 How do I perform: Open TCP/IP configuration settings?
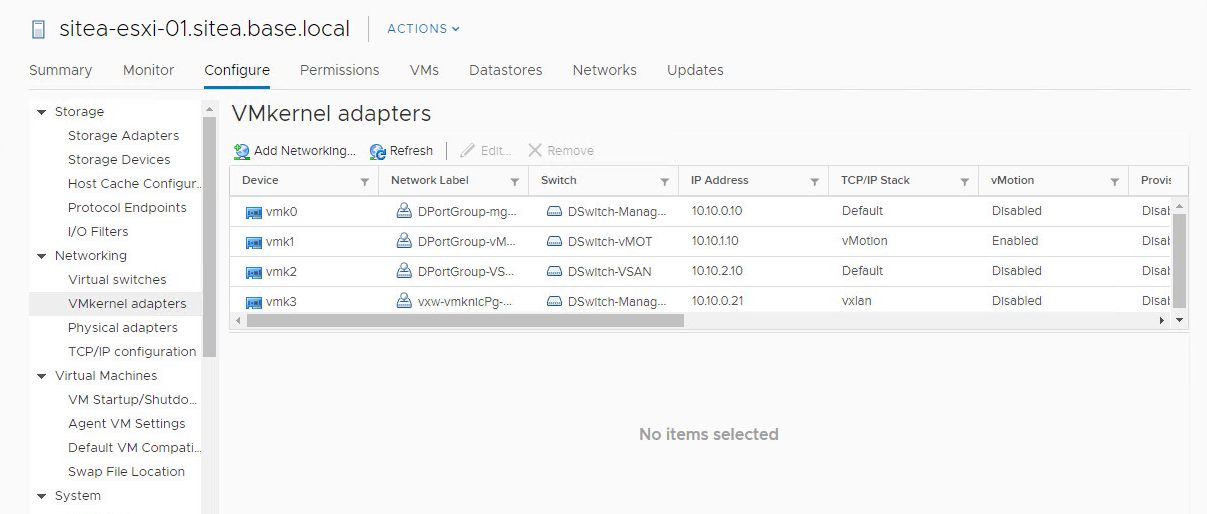tap(132, 352)
